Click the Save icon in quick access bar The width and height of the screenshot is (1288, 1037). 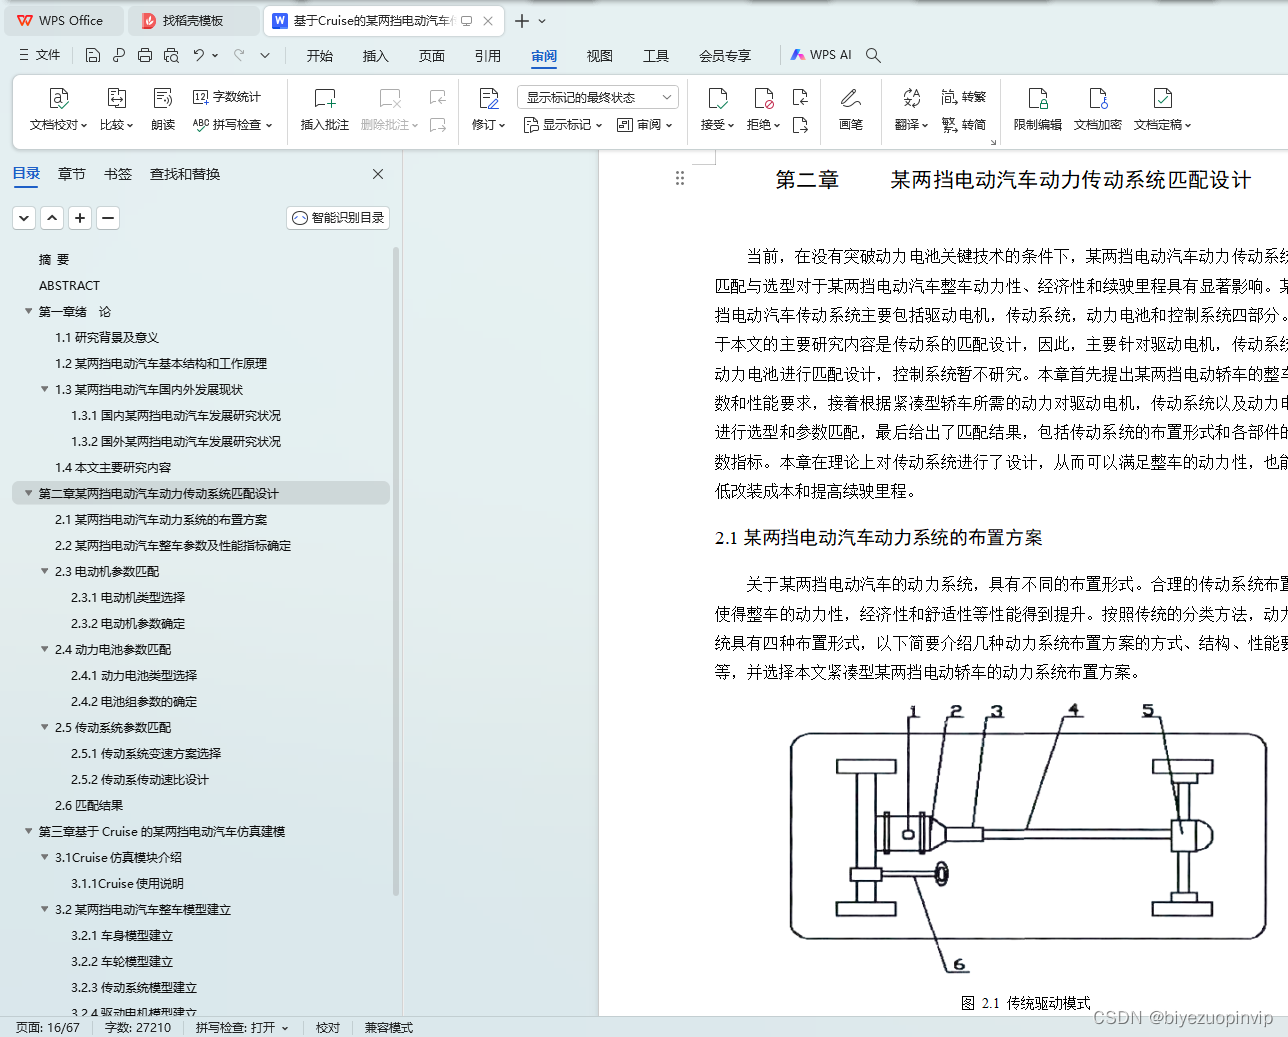coord(93,56)
